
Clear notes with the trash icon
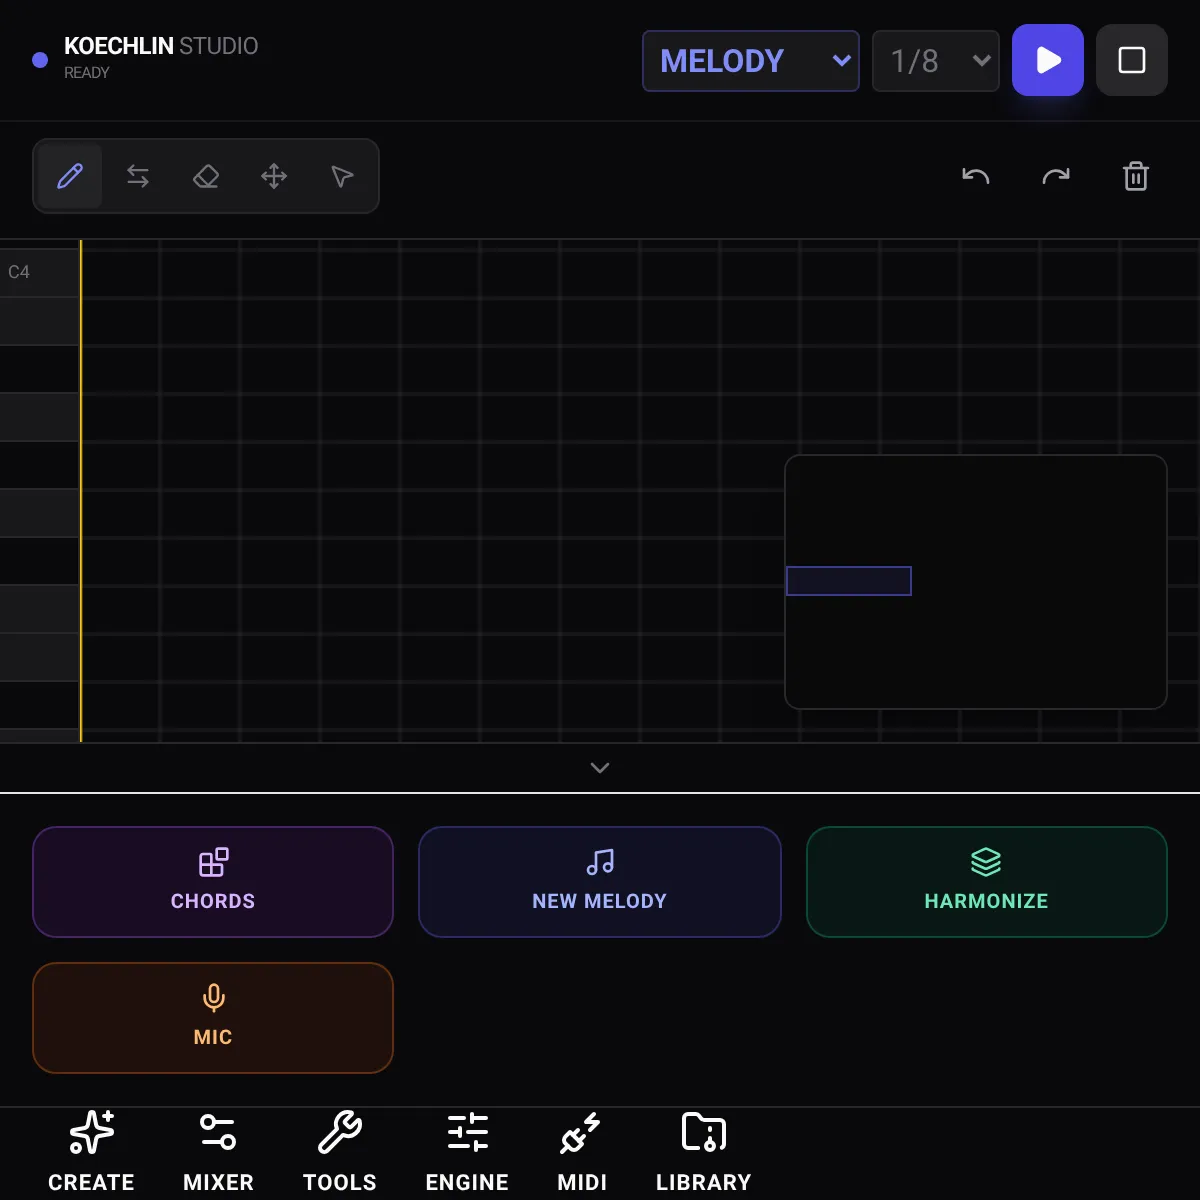point(1136,176)
